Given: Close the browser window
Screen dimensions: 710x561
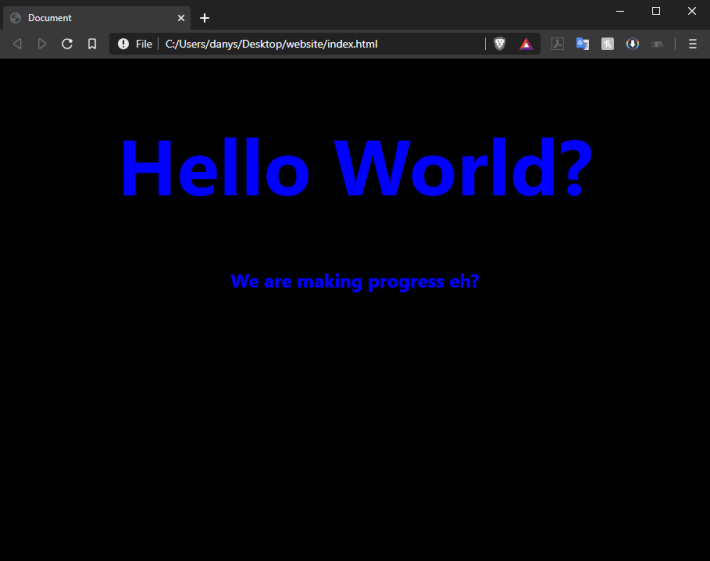Looking at the screenshot, I should pyautogui.click(x=691, y=11).
